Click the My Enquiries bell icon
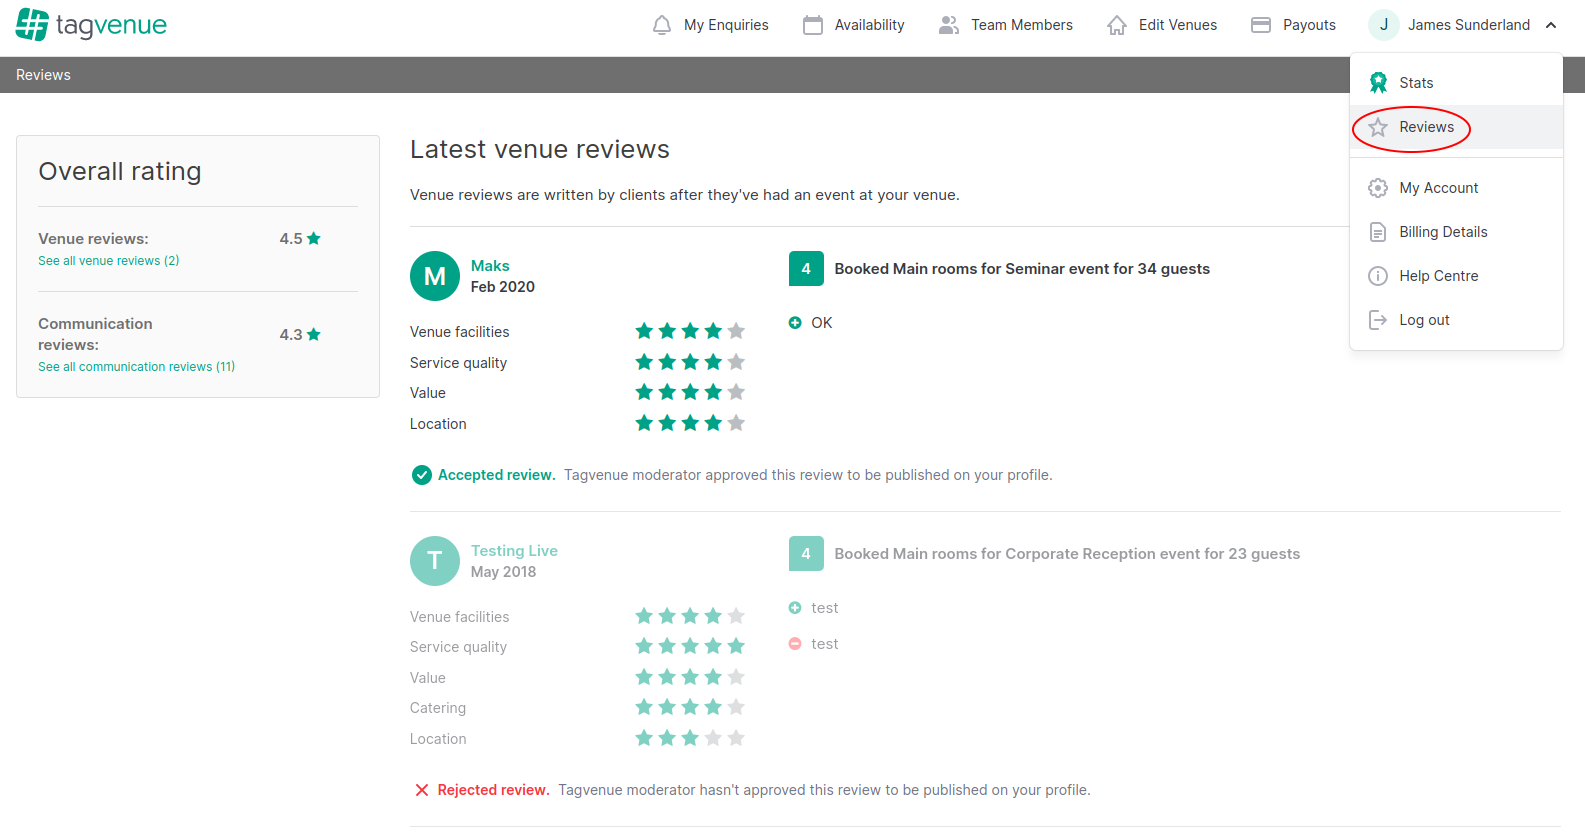The height and width of the screenshot is (838, 1585). (662, 25)
